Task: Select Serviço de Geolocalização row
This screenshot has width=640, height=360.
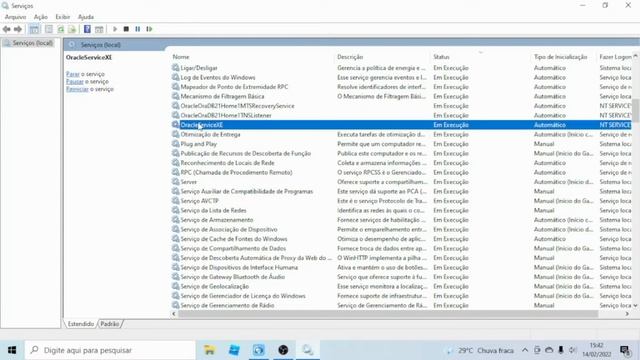Action: point(401,287)
